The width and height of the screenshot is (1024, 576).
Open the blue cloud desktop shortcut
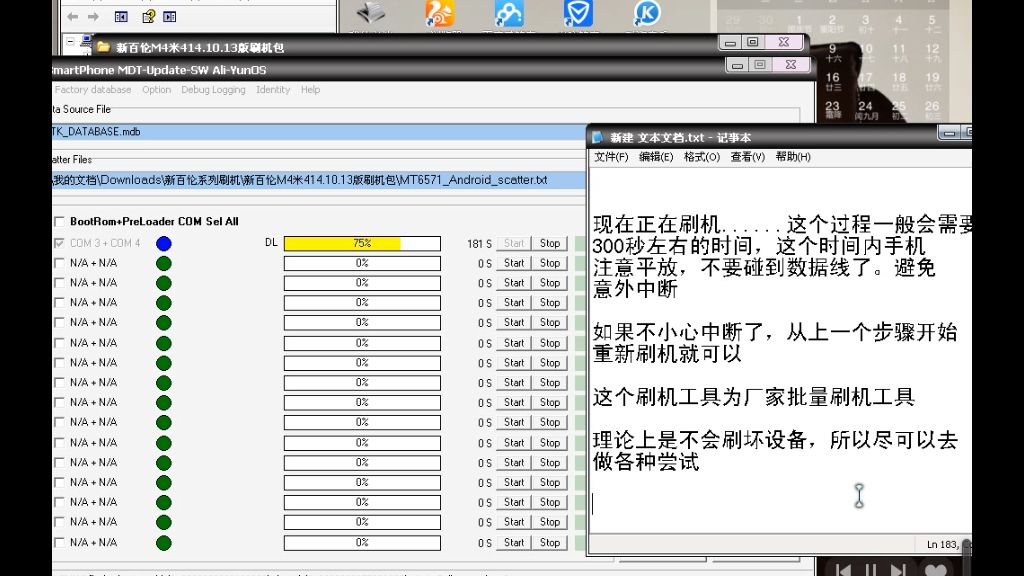(x=509, y=14)
